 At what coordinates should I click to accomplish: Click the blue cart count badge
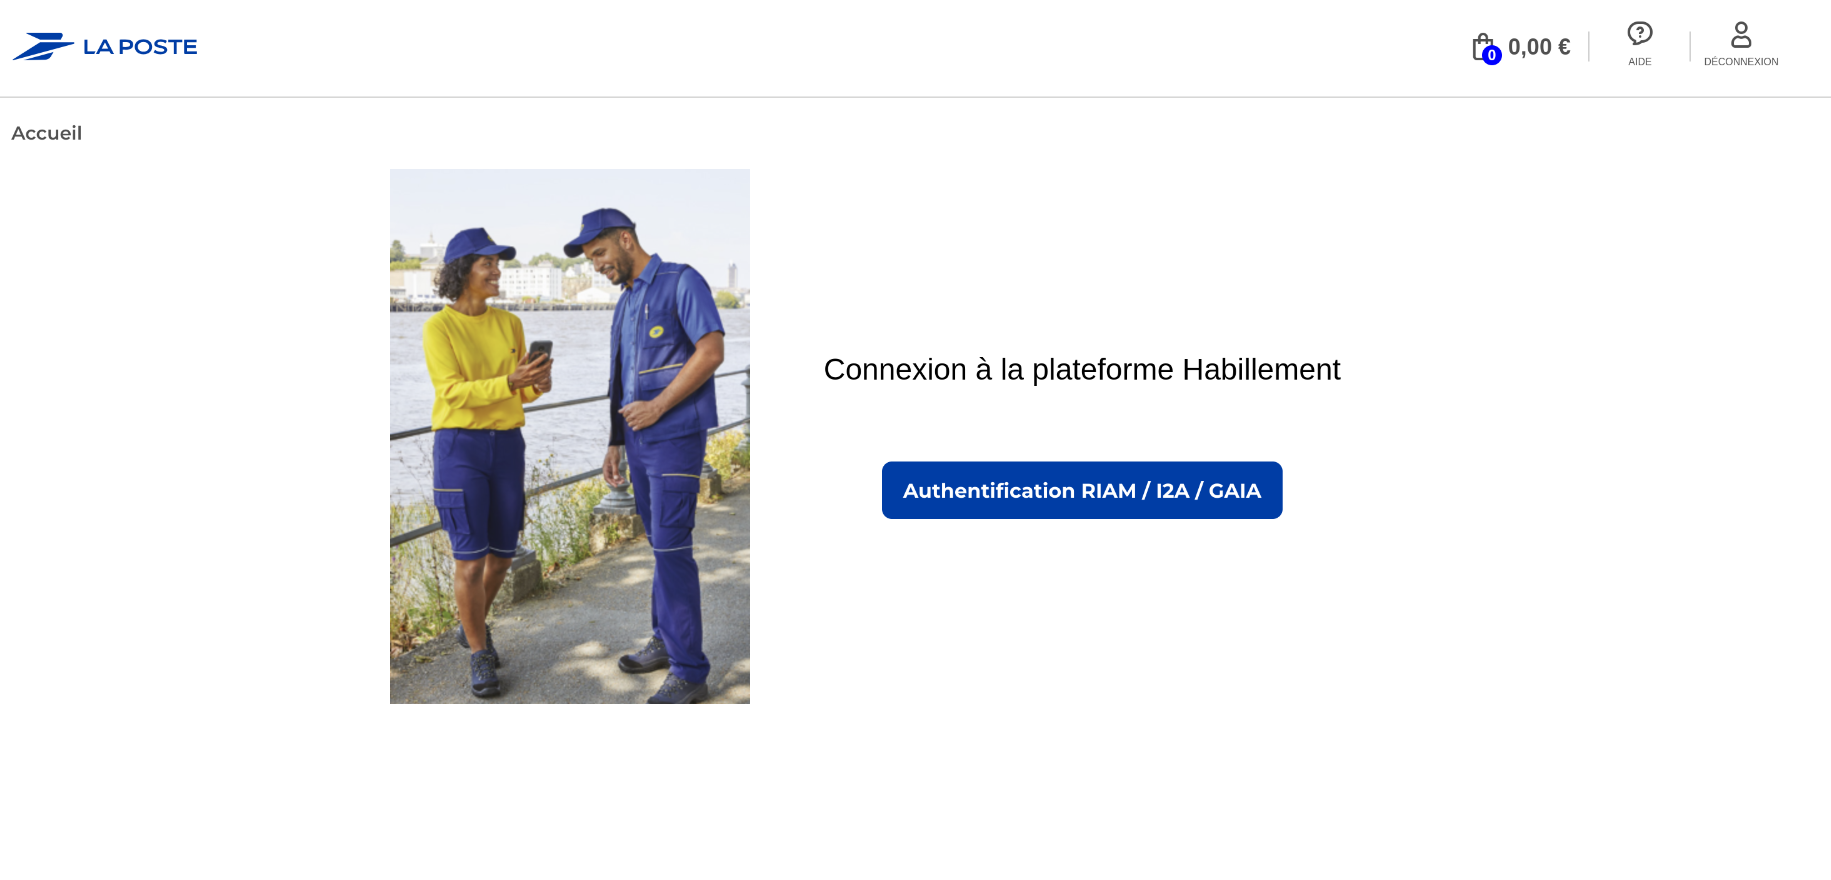click(1491, 55)
